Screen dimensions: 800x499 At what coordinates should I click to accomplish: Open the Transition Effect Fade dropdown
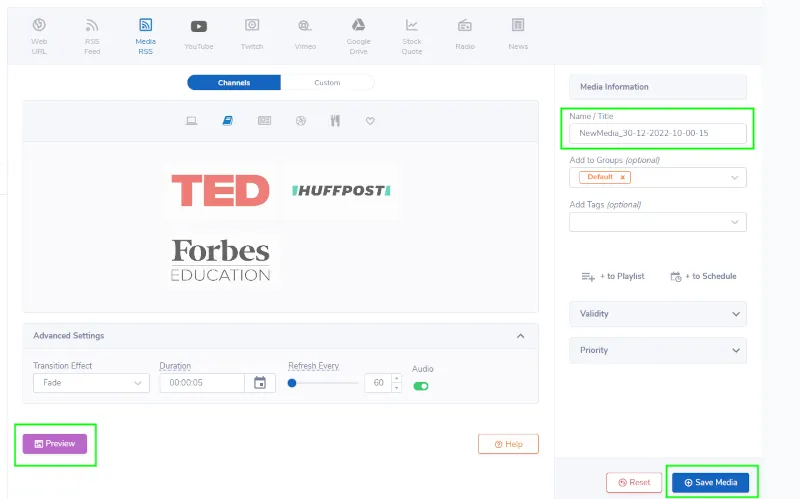coord(91,383)
